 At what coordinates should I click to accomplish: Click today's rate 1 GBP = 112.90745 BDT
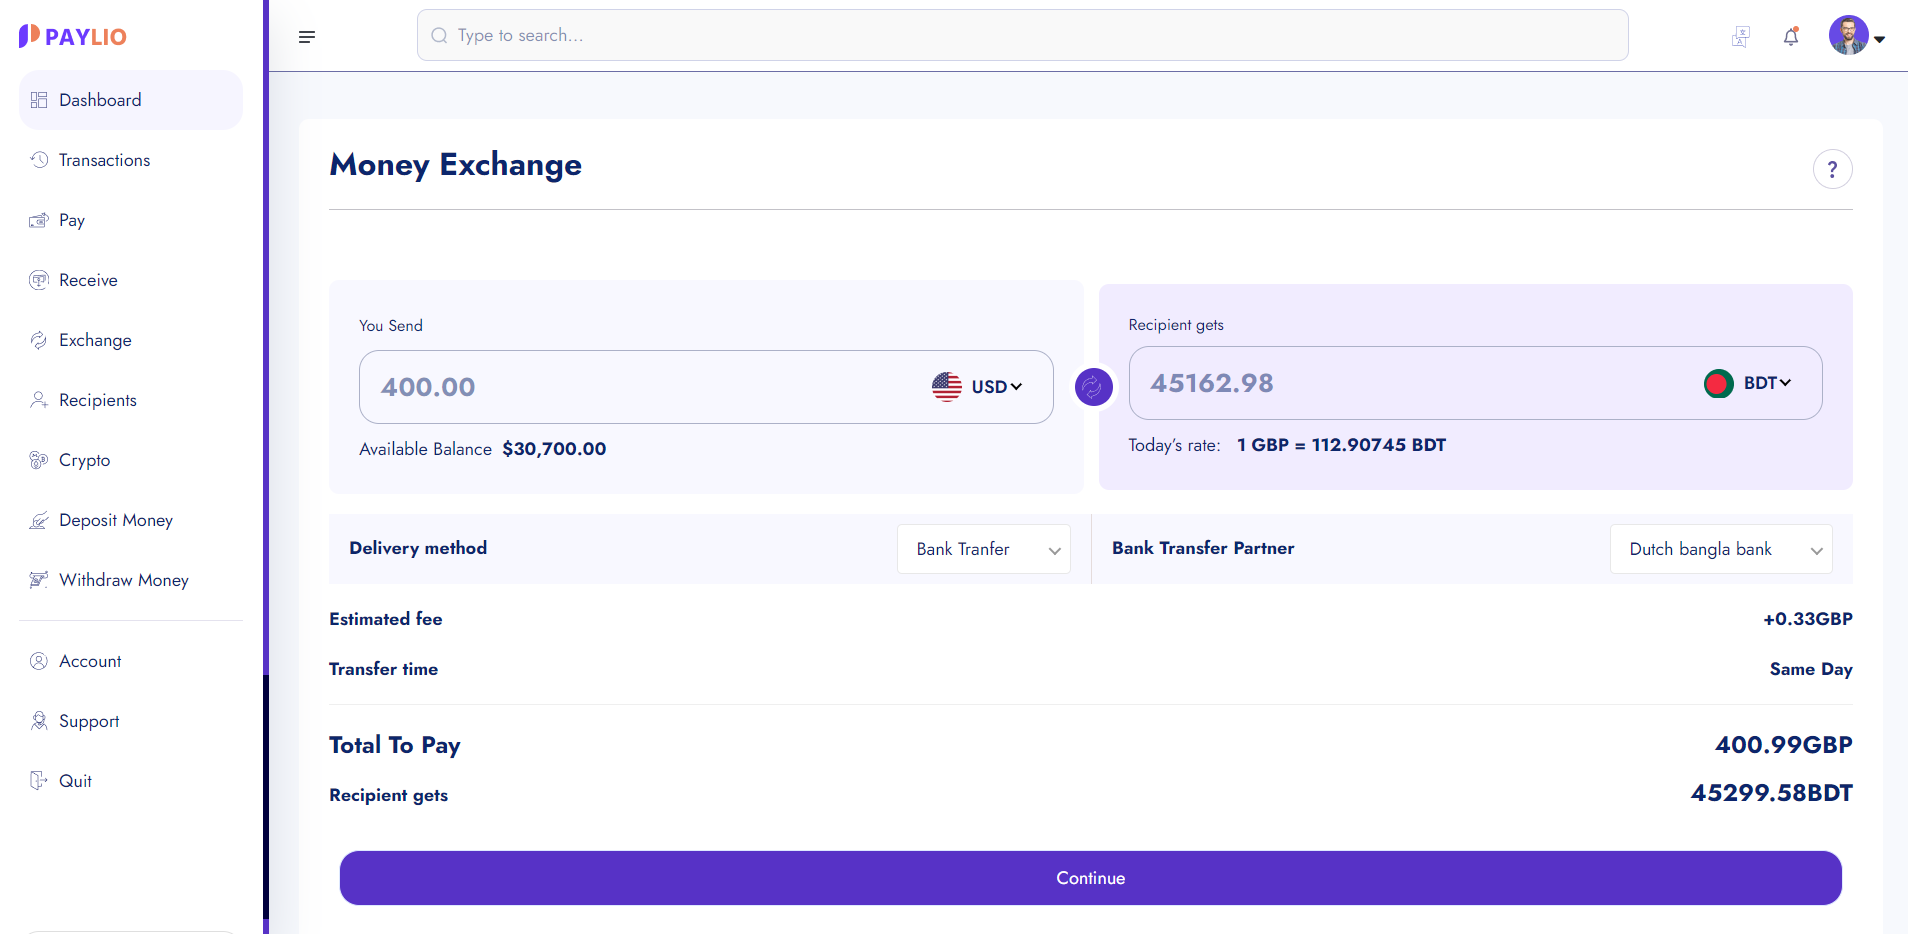tap(1341, 445)
